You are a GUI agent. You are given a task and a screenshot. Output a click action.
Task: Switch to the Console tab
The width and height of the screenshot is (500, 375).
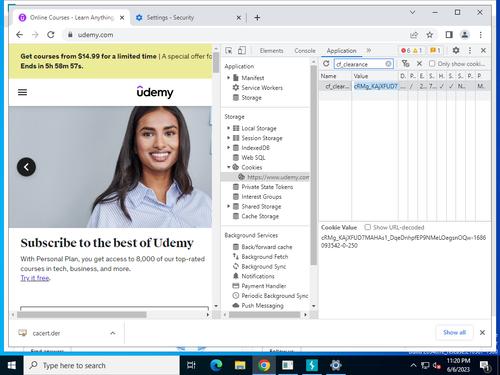(x=305, y=51)
